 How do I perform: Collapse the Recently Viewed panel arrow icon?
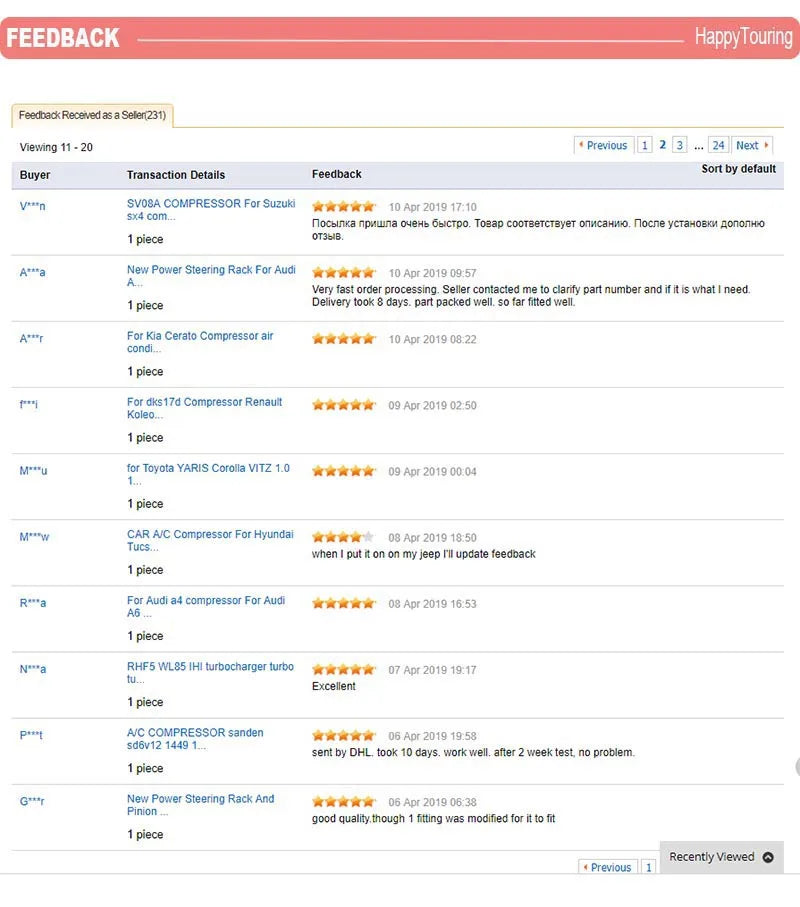tap(768, 857)
